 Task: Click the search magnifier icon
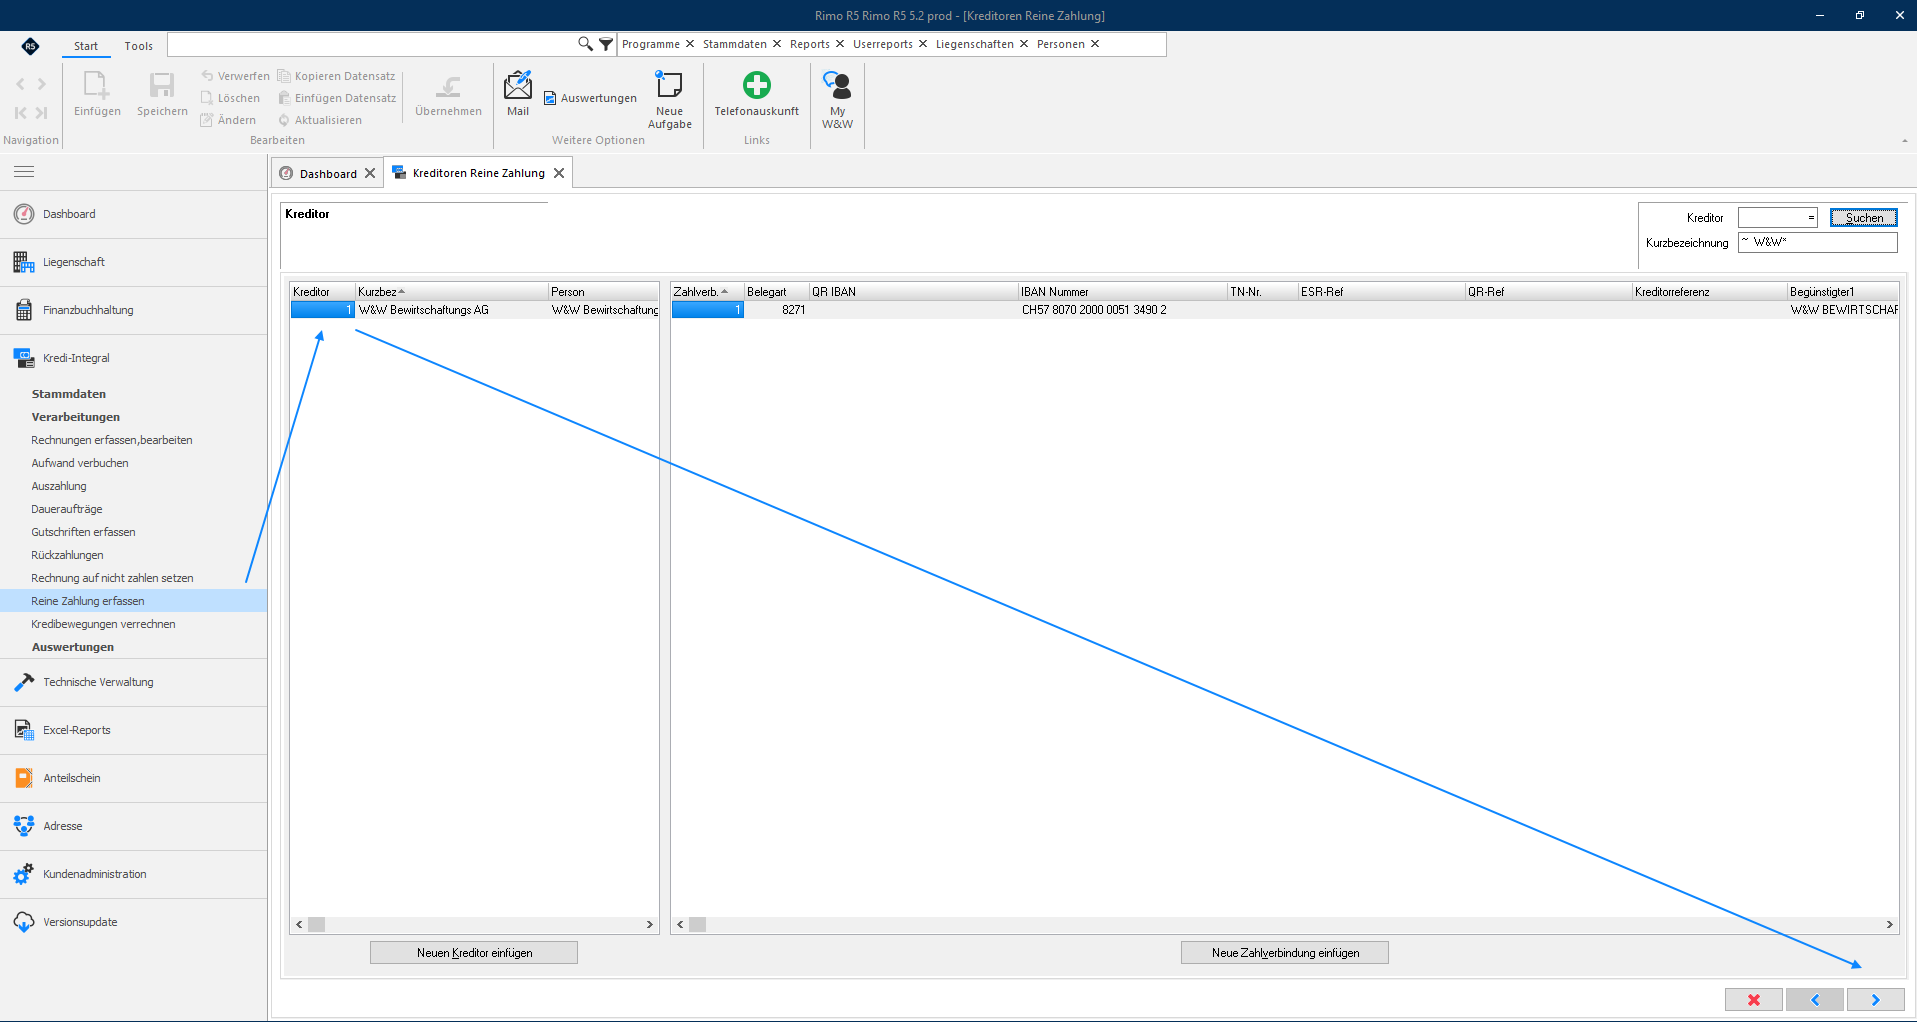pyautogui.click(x=585, y=44)
